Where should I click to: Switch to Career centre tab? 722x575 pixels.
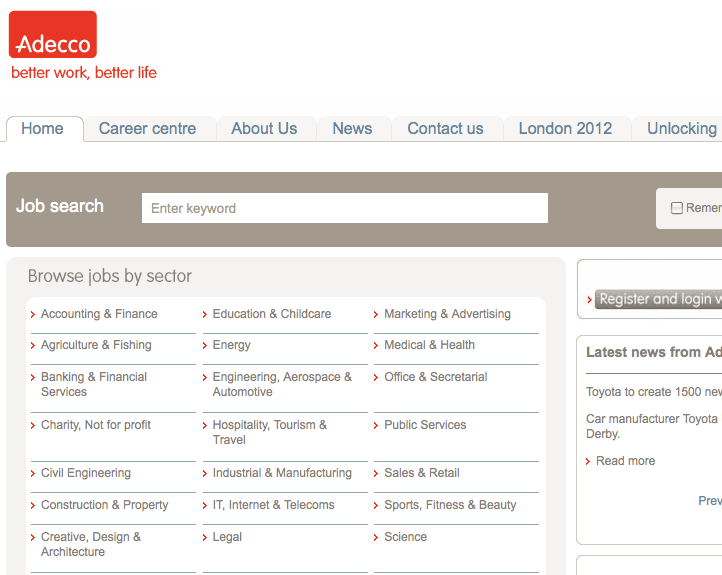pyautogui.click(x=147, y=128)
